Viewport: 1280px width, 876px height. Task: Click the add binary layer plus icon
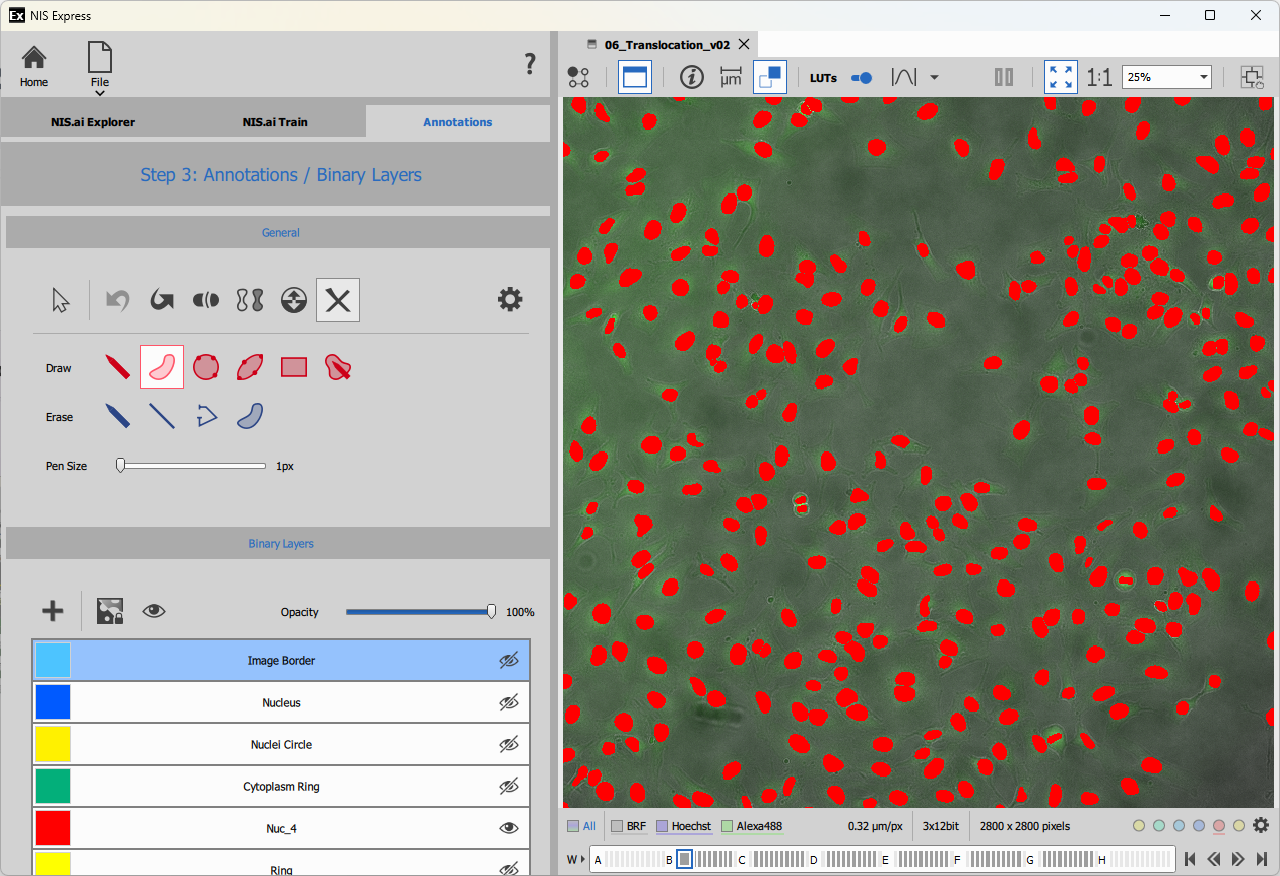[x=53, y=611]
